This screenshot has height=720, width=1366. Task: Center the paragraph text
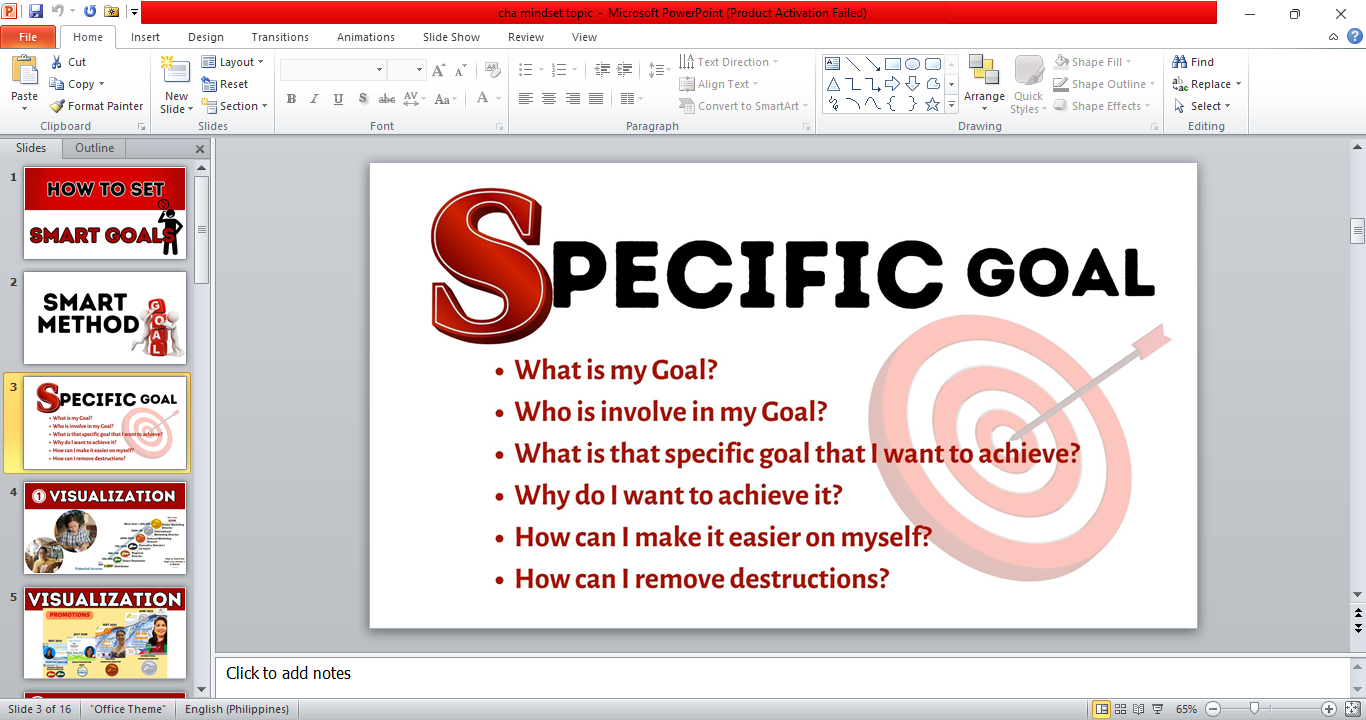tap(549, 98)
